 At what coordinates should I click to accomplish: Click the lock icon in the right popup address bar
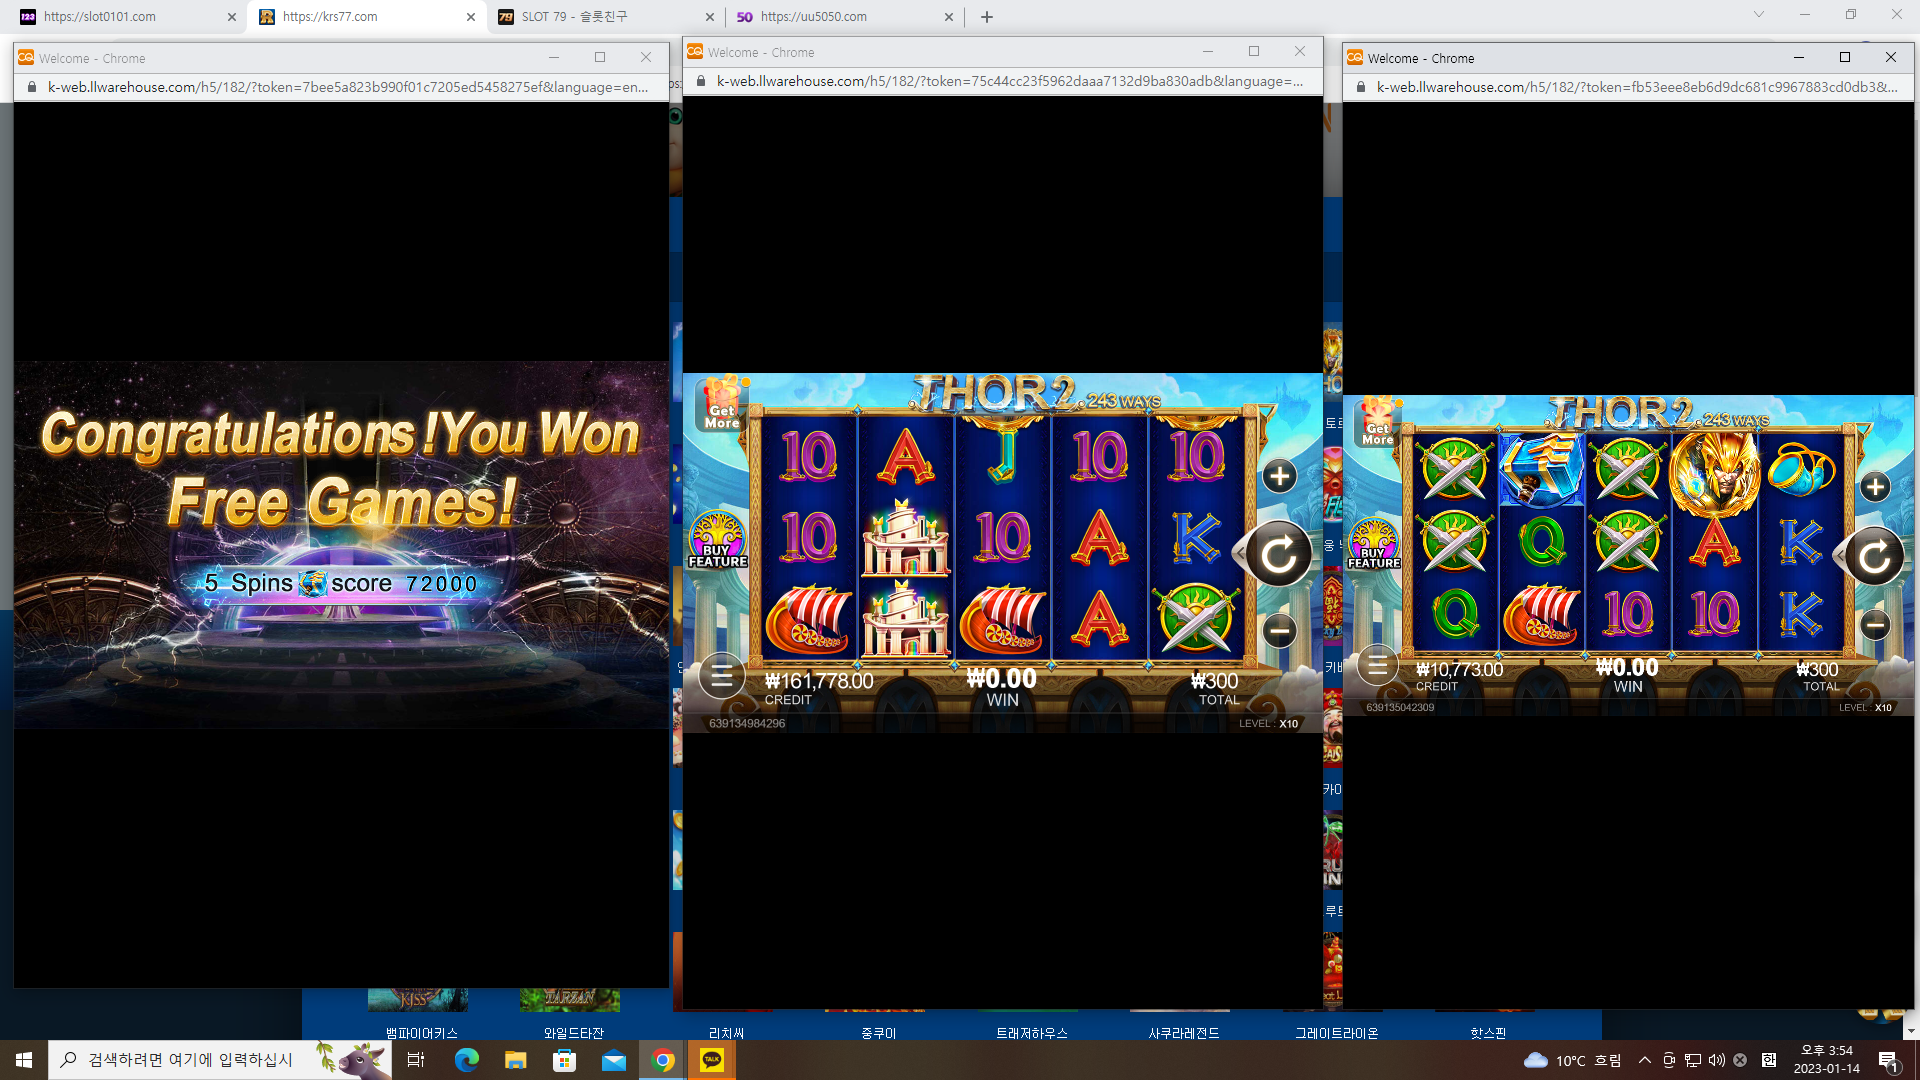click(1360, 87)
